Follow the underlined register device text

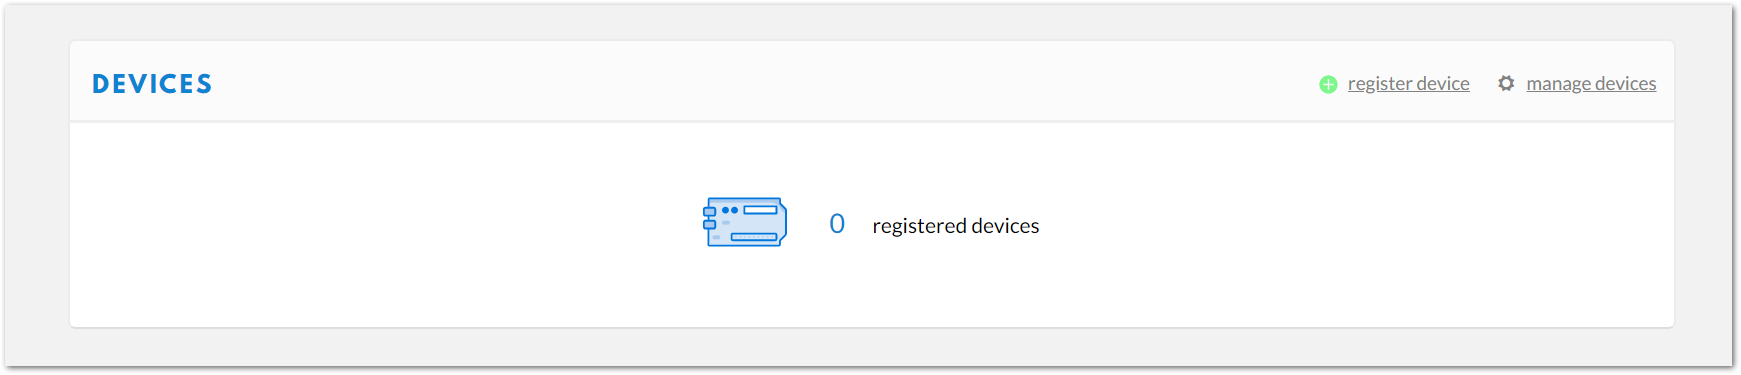(x=1408, y=84)
